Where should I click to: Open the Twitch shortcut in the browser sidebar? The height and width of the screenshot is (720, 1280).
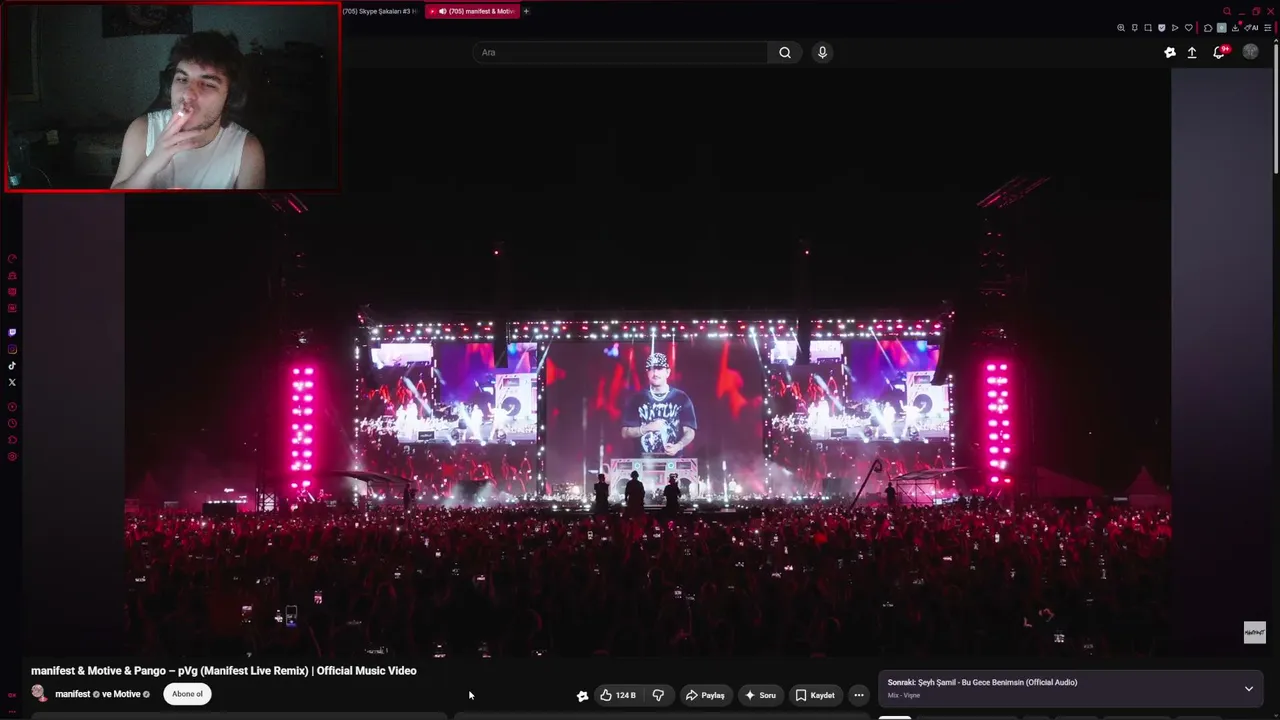click(x=12, y=332)
